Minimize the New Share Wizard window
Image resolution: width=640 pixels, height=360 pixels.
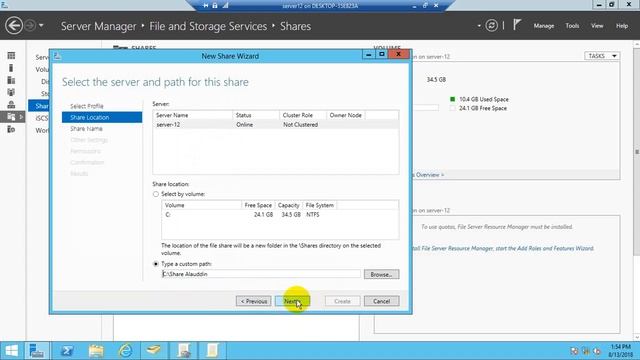369,54
